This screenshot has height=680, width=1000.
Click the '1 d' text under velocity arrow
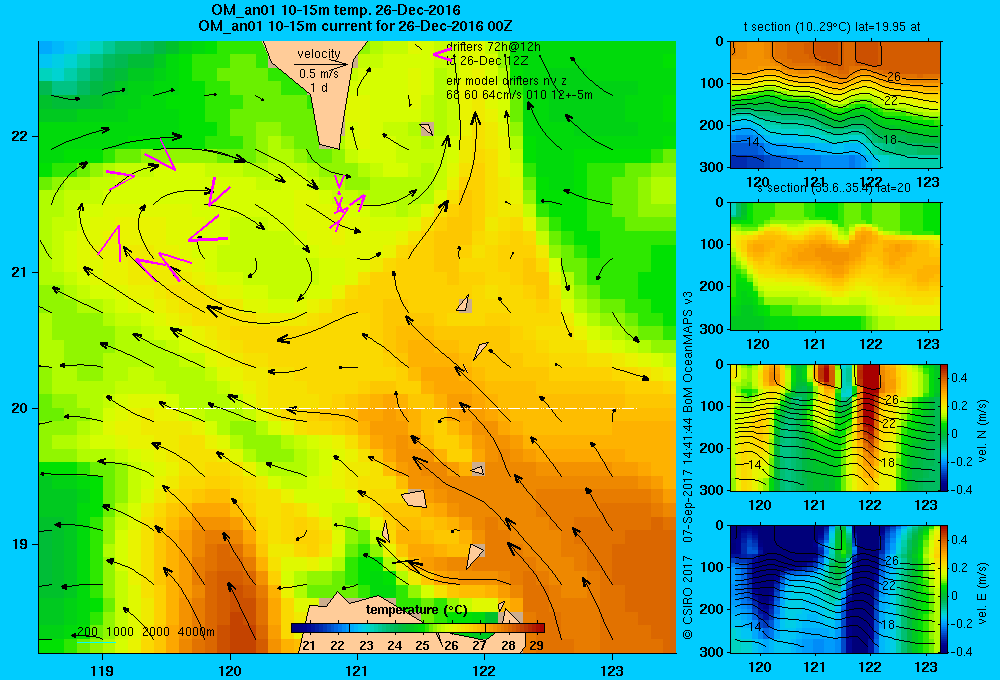click(319, 87)
